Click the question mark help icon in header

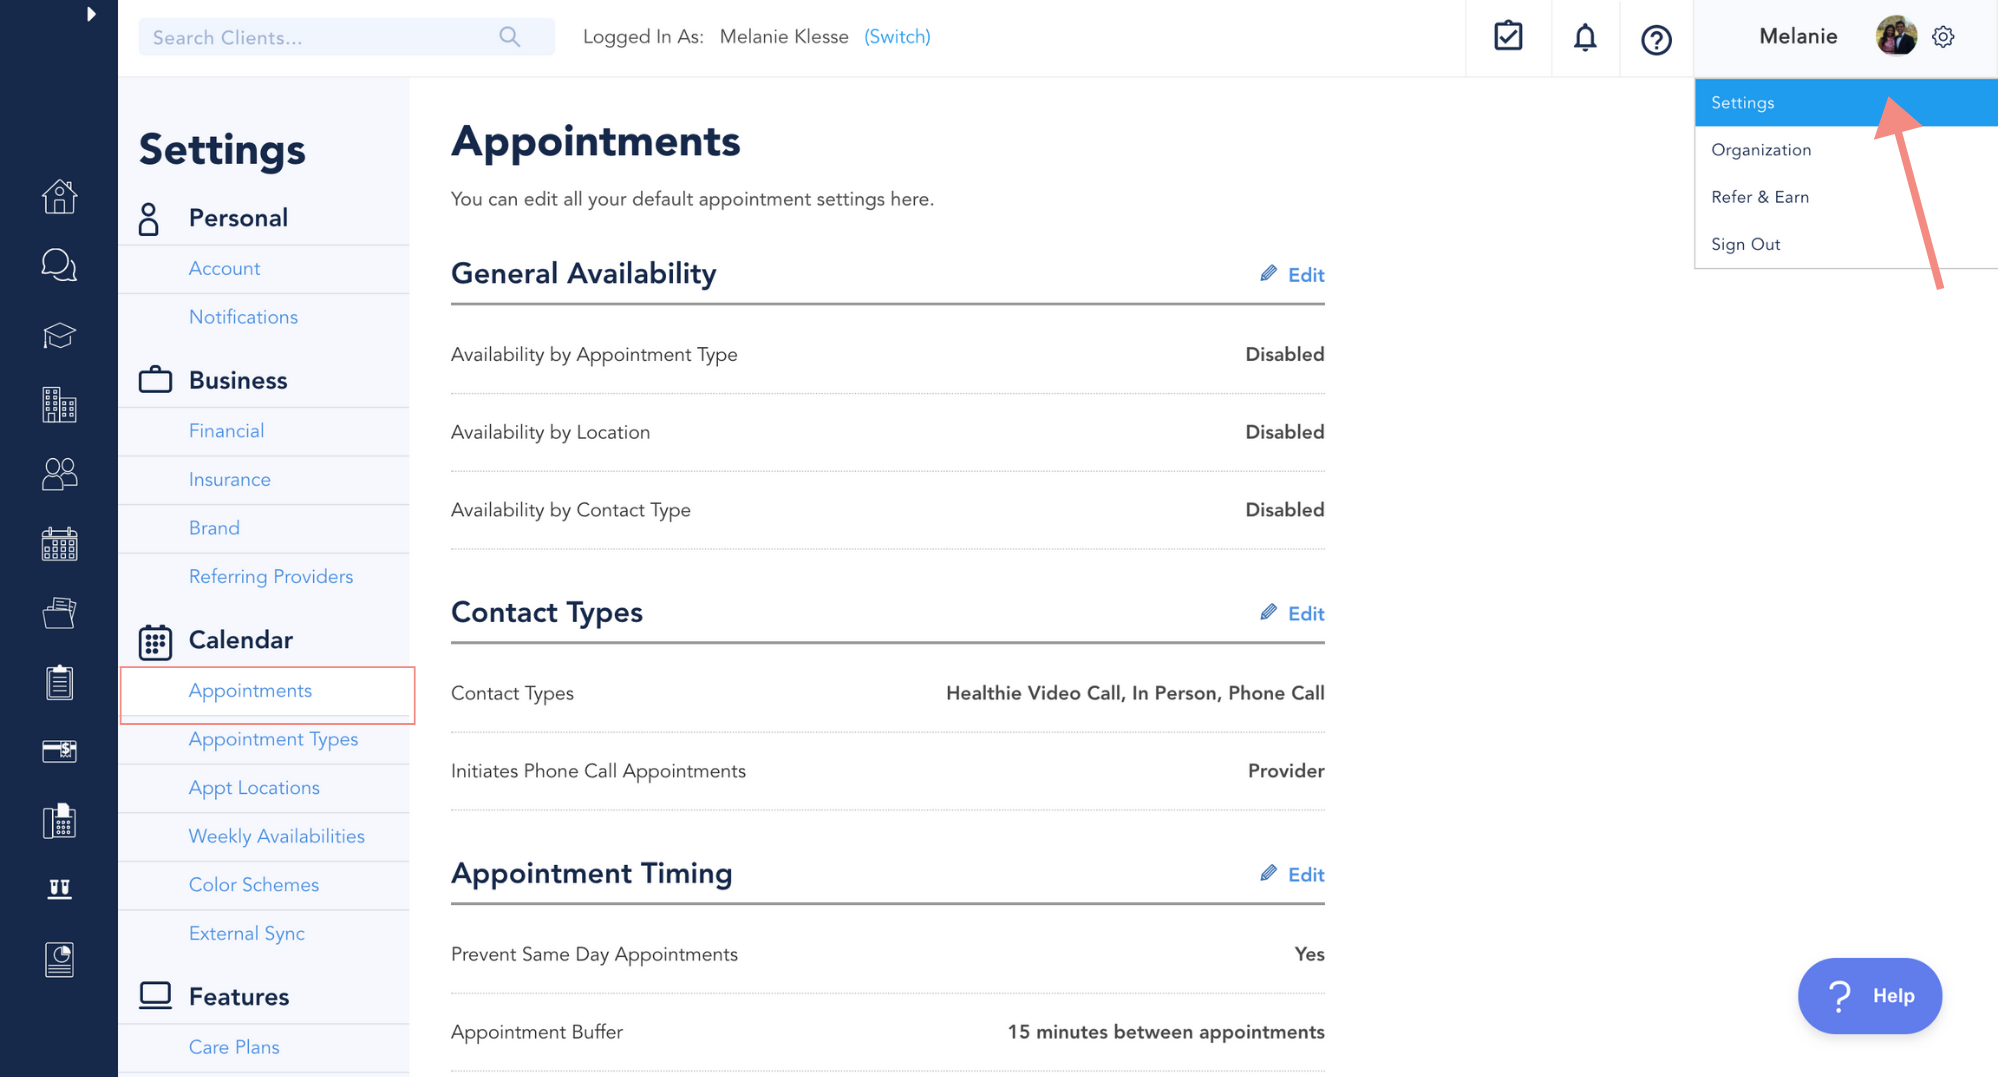click(x=1656, y=40)
